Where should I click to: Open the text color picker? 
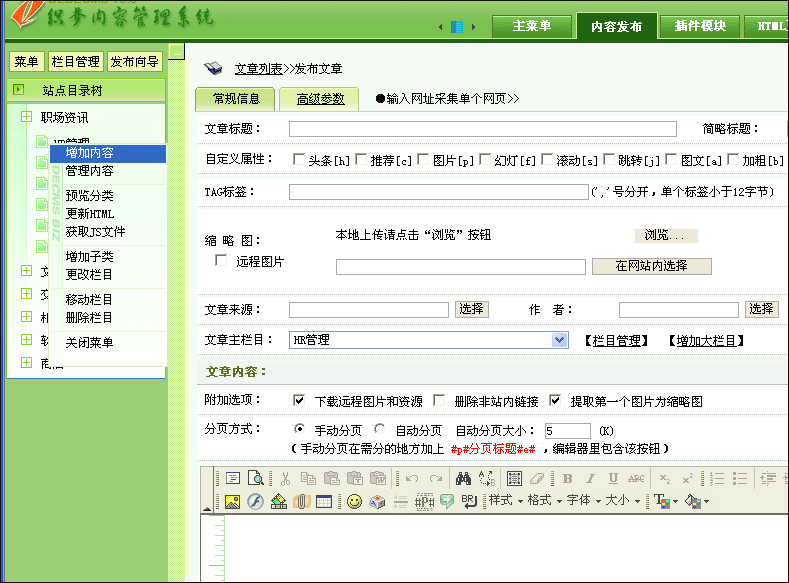click(663, 501)
